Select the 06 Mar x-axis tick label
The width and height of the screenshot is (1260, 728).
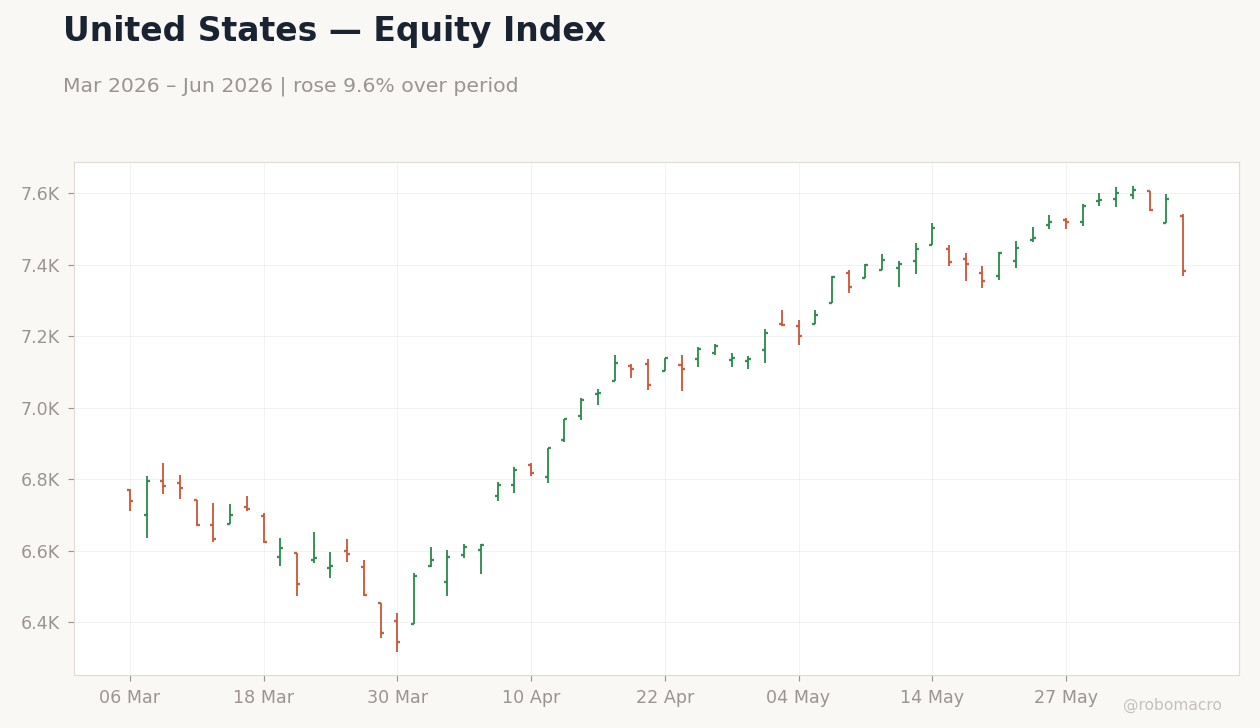[x=129, y=698]
